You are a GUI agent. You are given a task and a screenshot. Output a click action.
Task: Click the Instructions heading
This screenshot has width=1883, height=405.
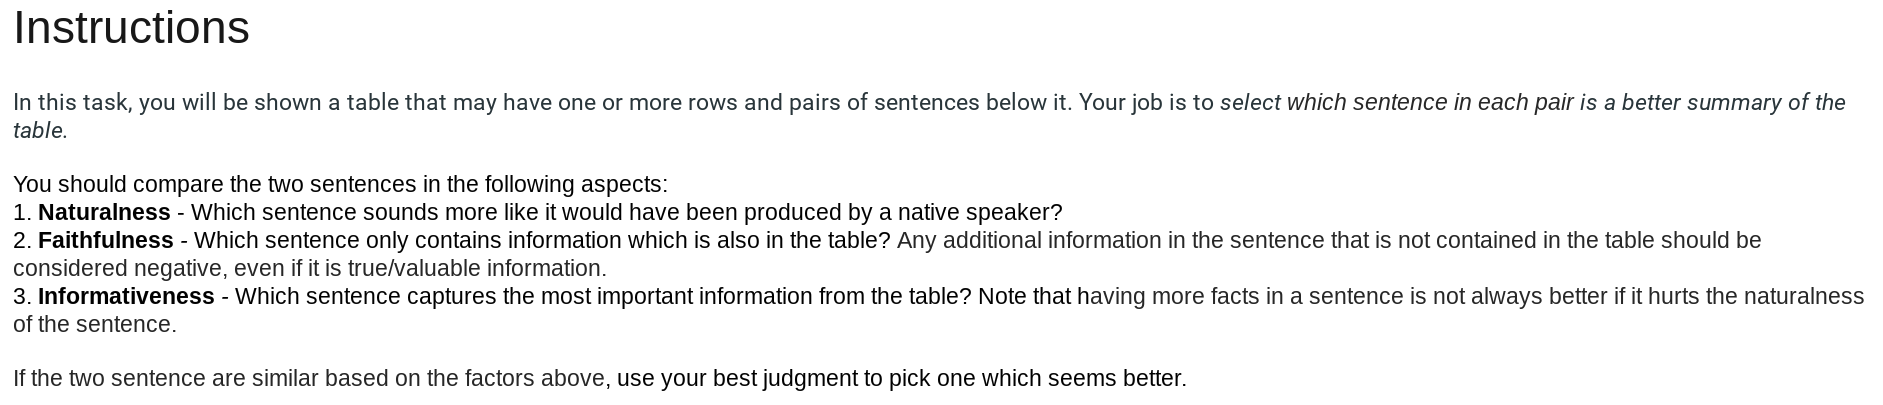131,28
